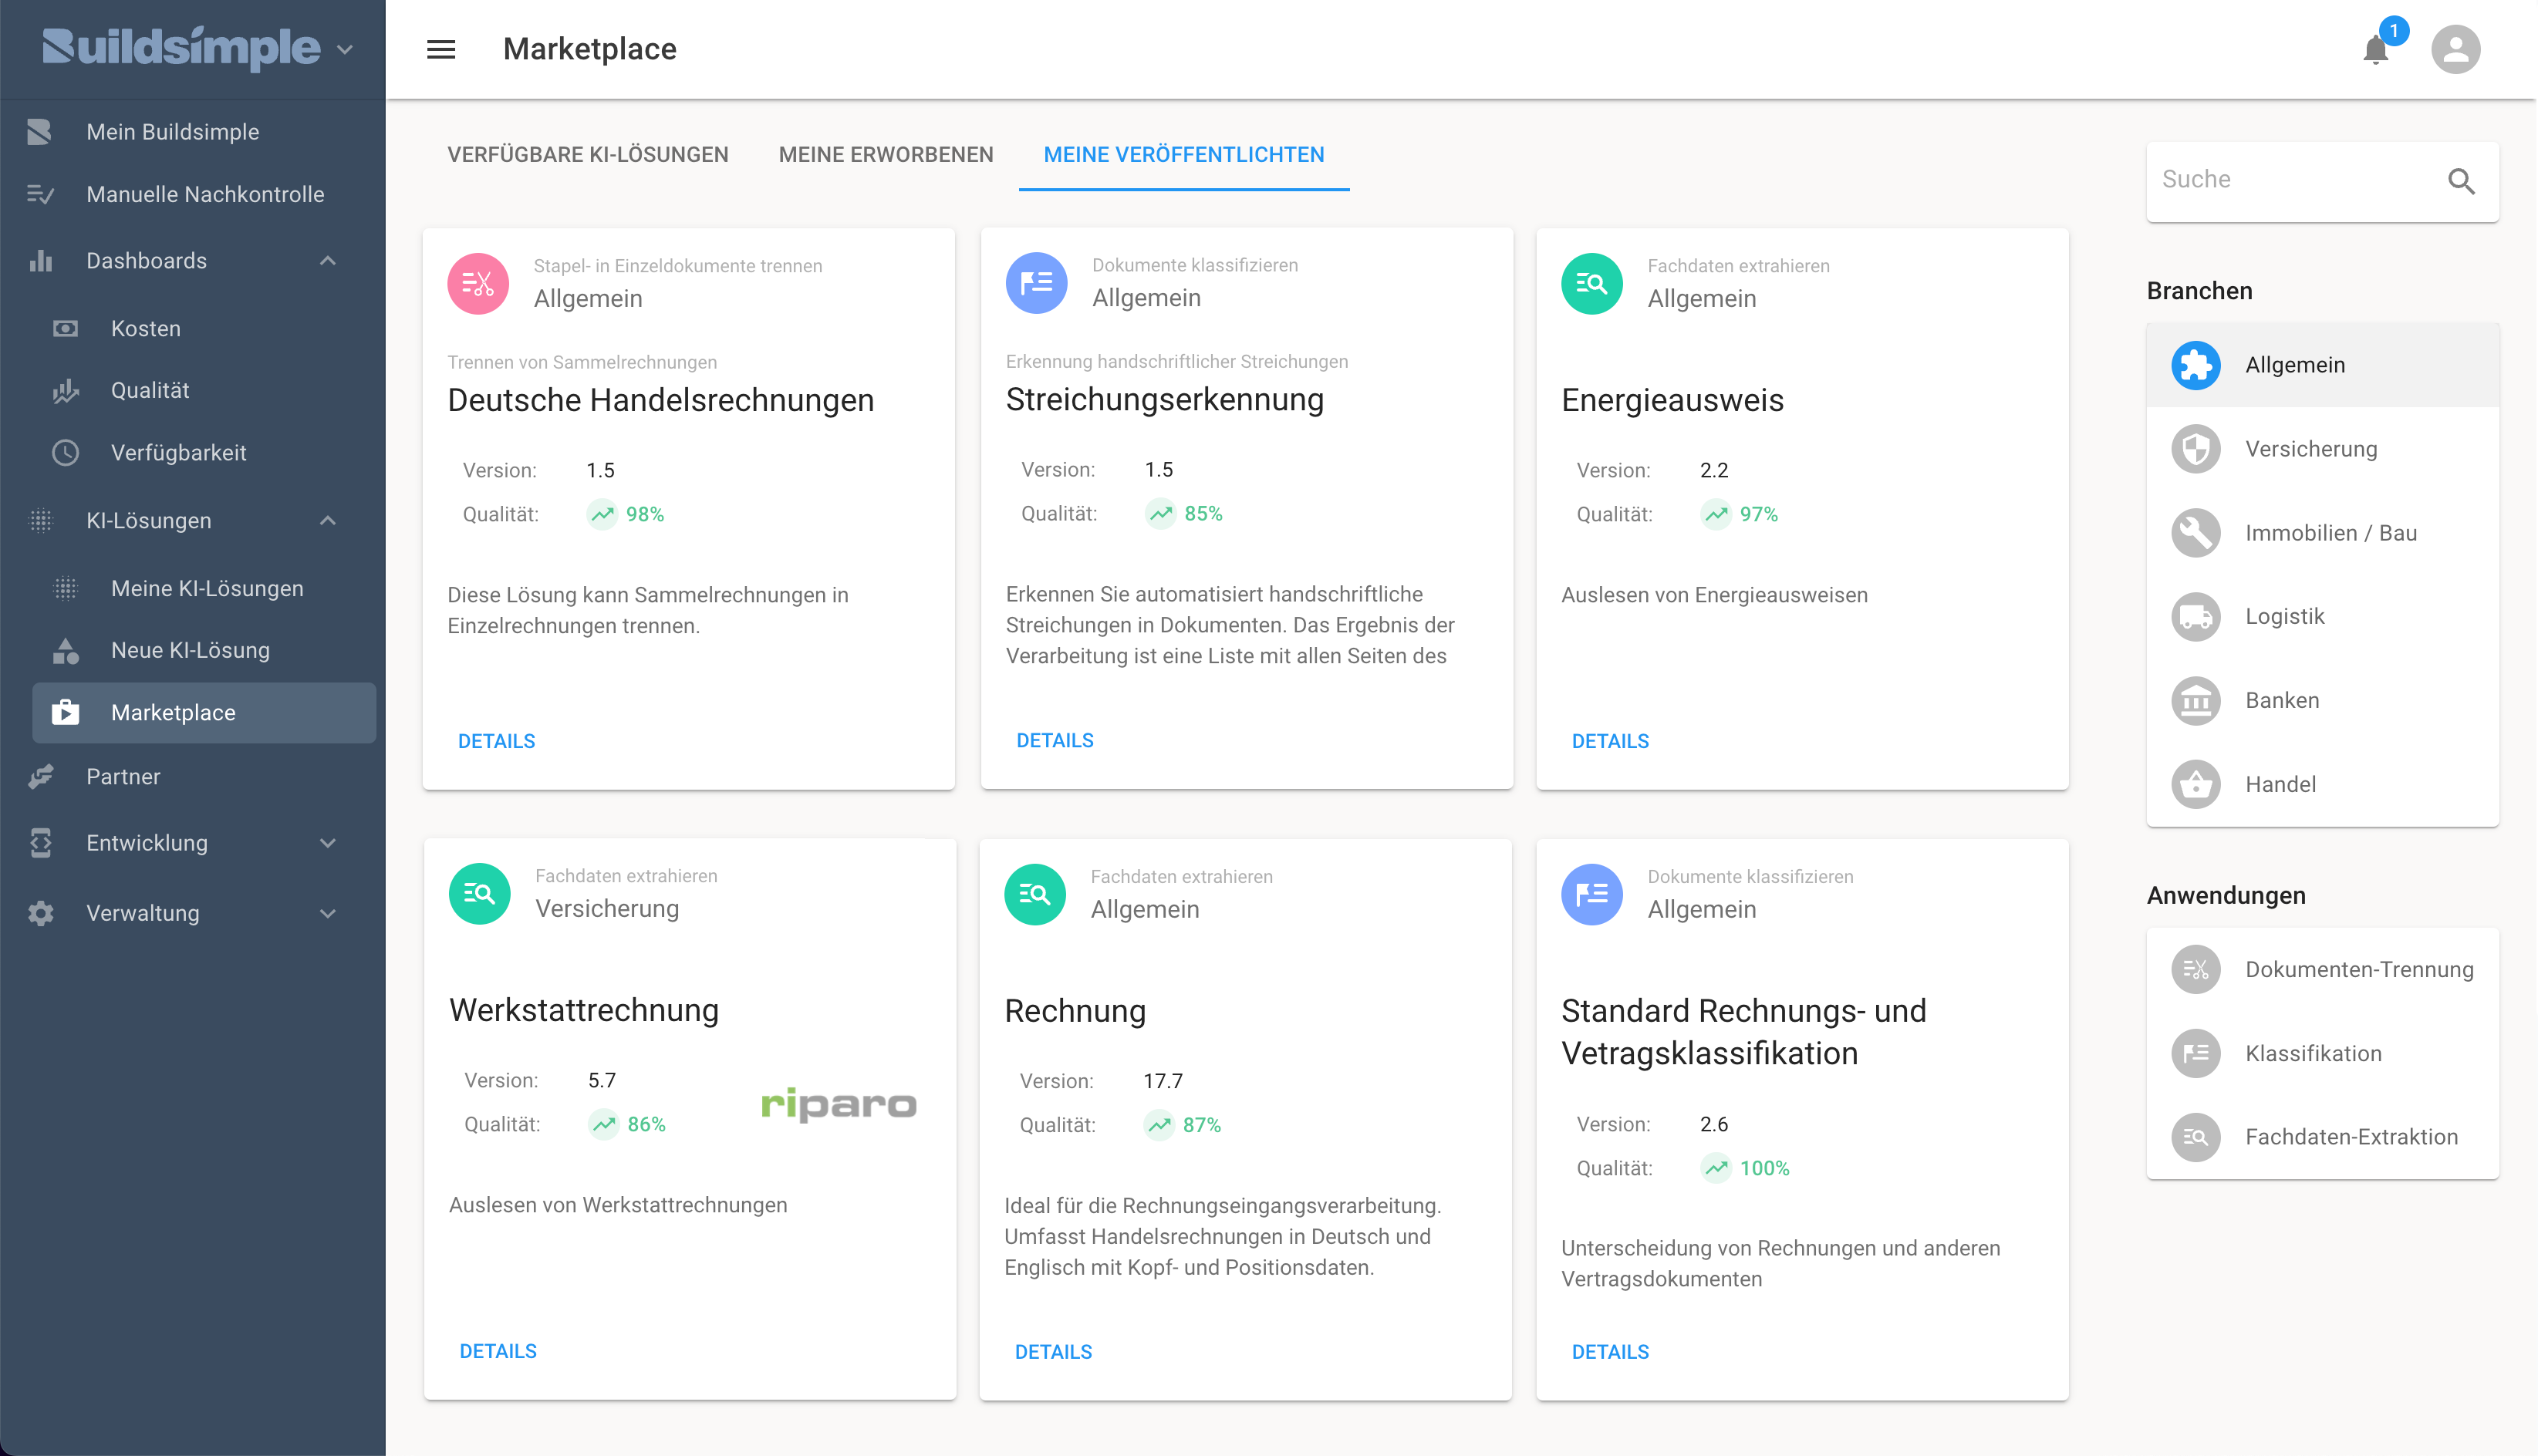The width and height of the screenshot is (2538, 1456).
Task: Open the user account avatar
Action: (x=2456, y=49)
